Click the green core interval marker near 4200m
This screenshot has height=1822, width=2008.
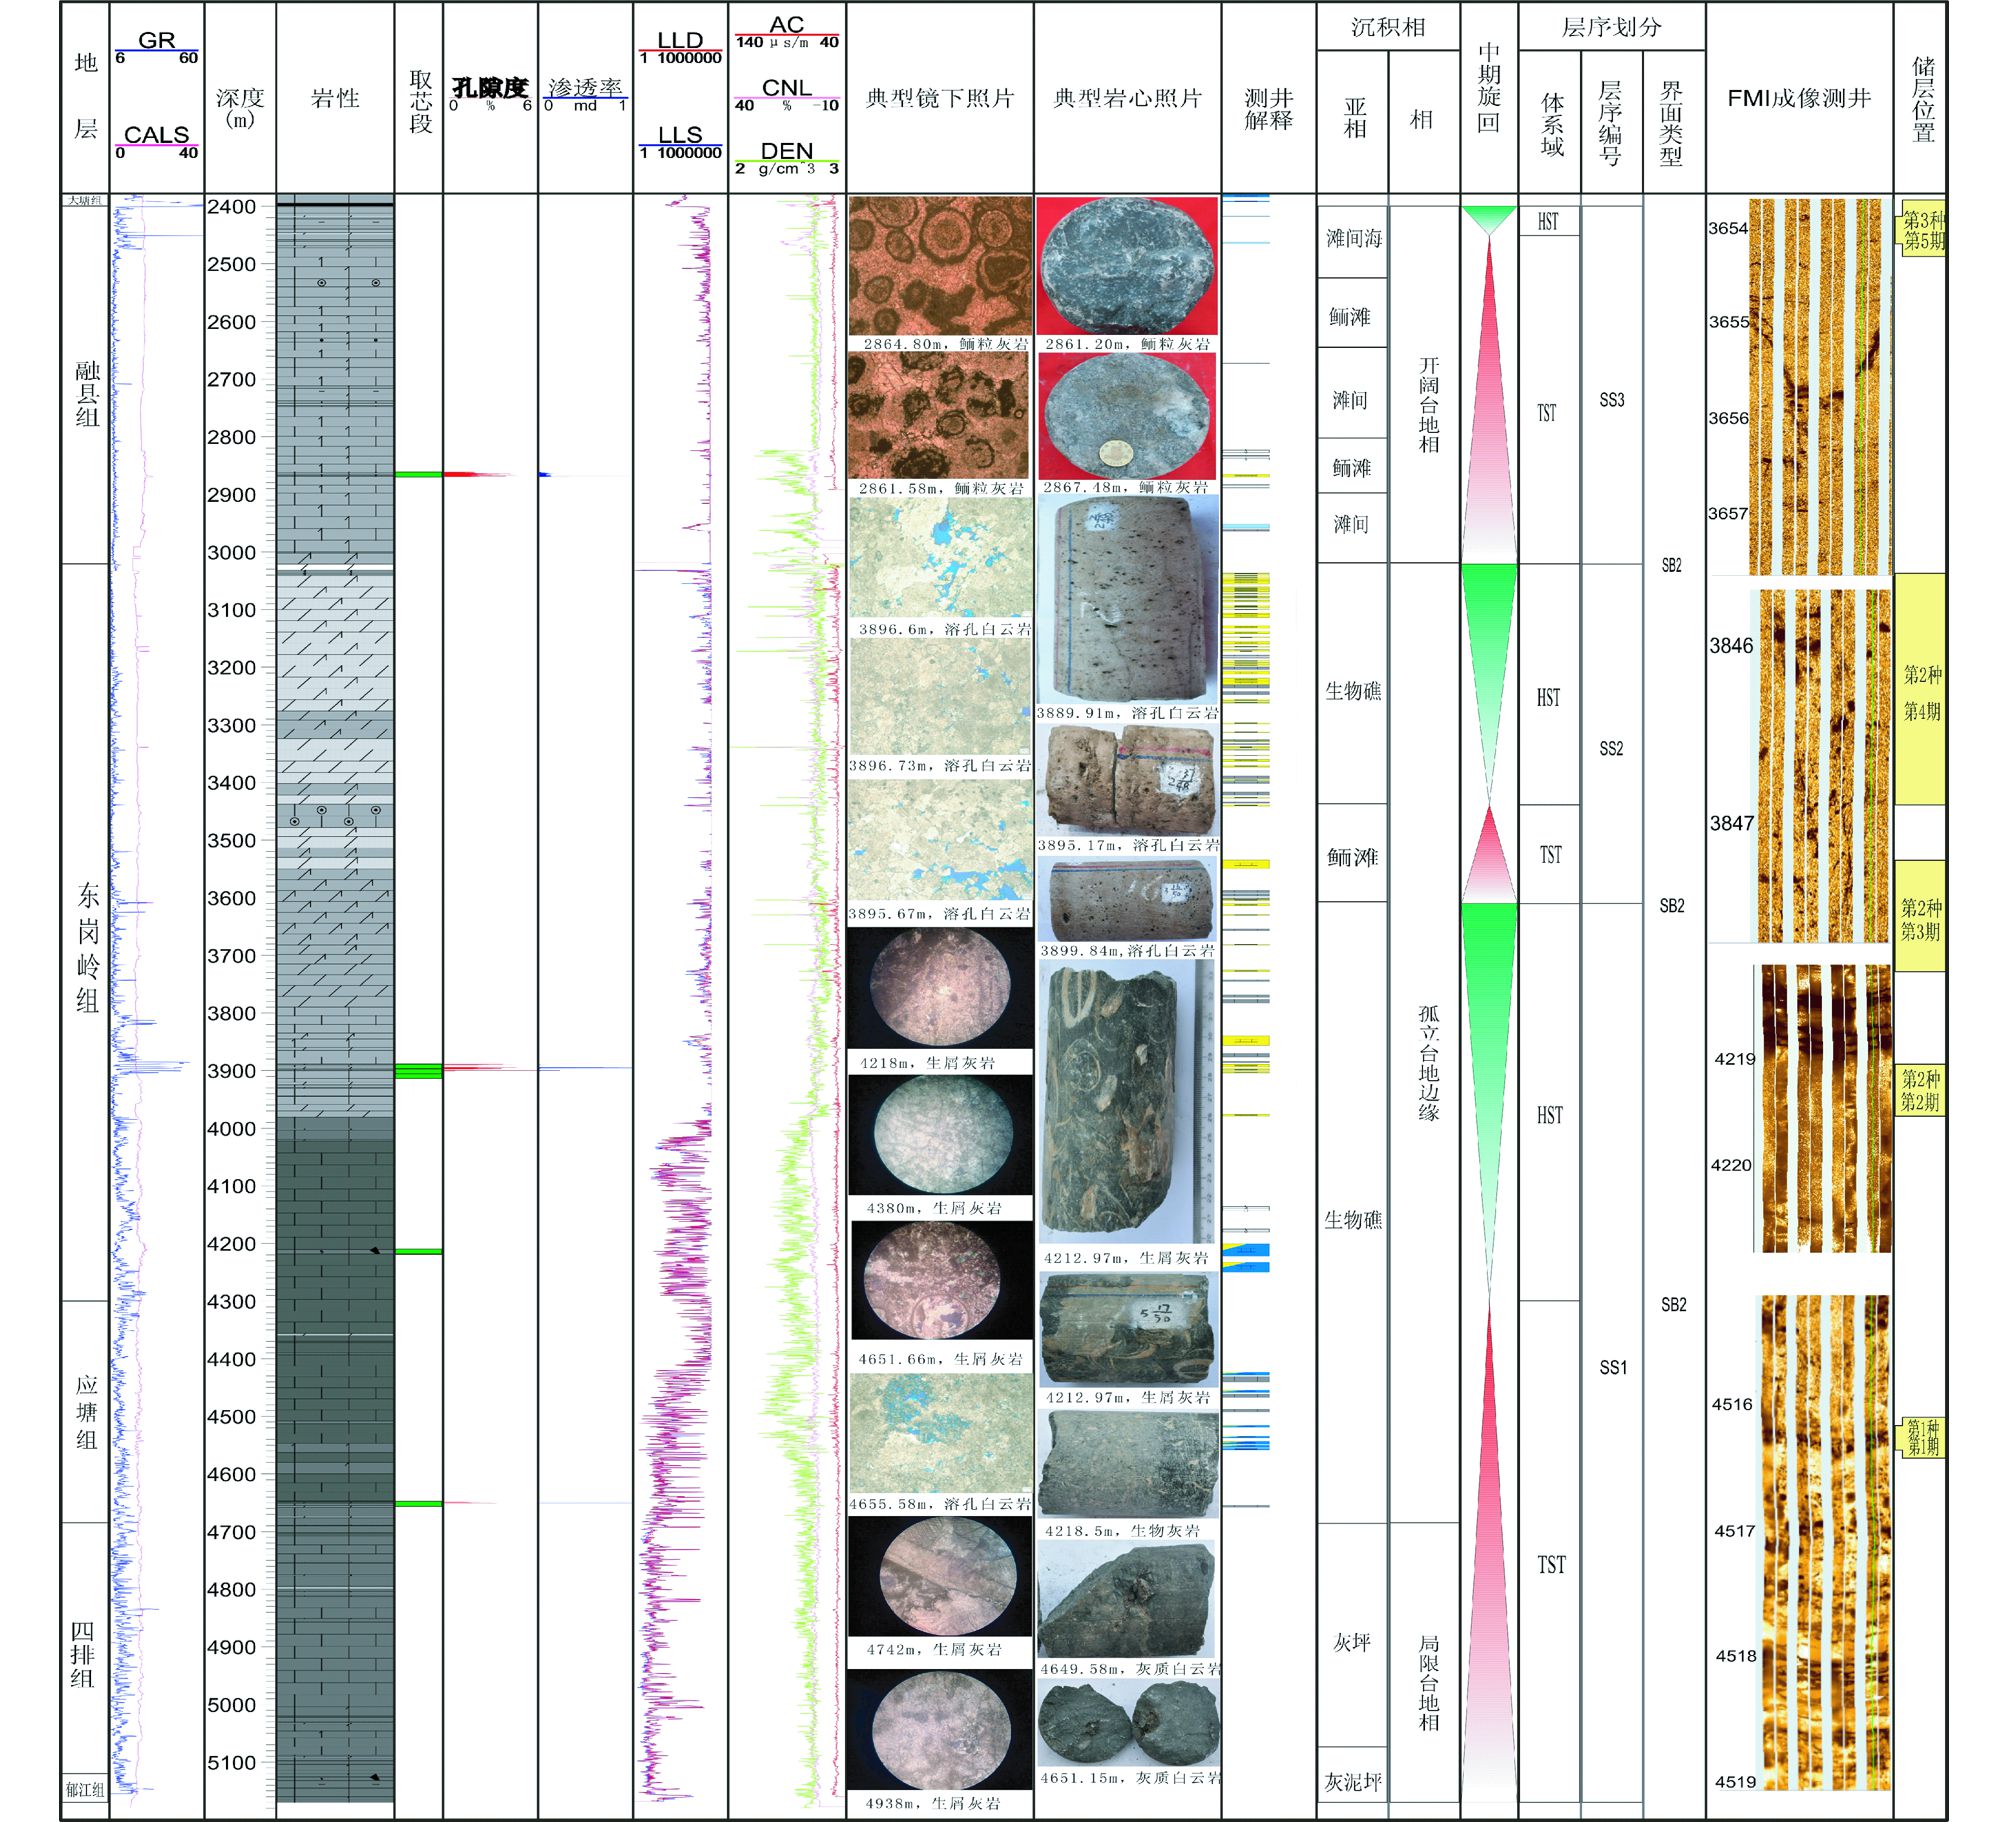[x=418, y=1251]
